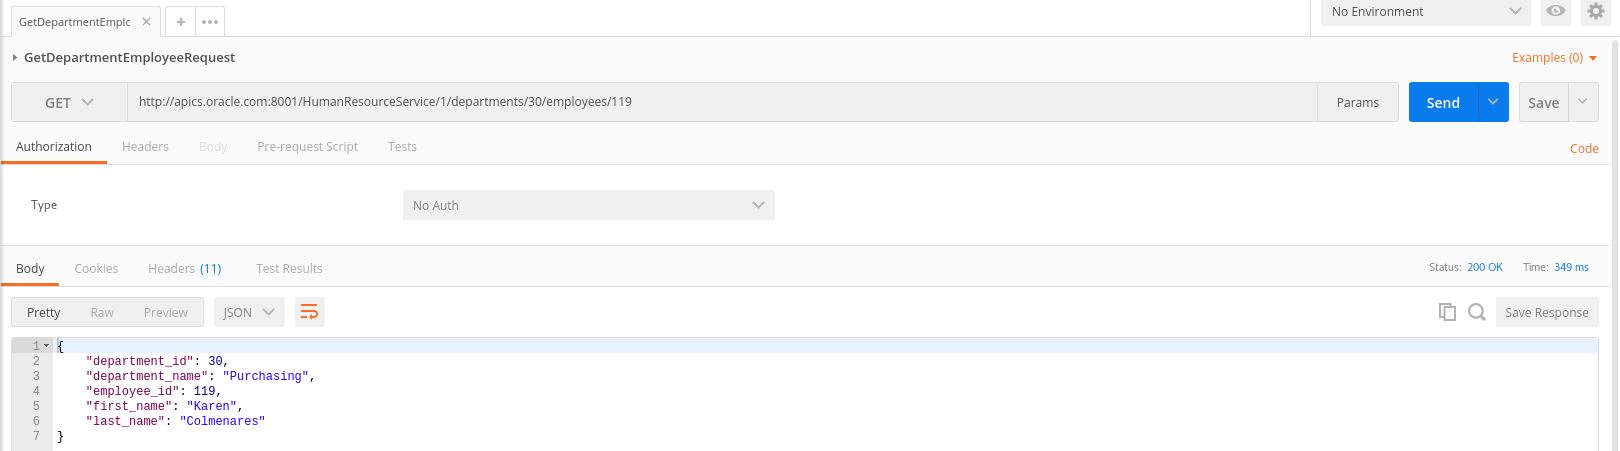Expand the GetDepartmentEmployeeRequest description triangle
Viewport: 1620px width, 451px height.
[15, 58]
